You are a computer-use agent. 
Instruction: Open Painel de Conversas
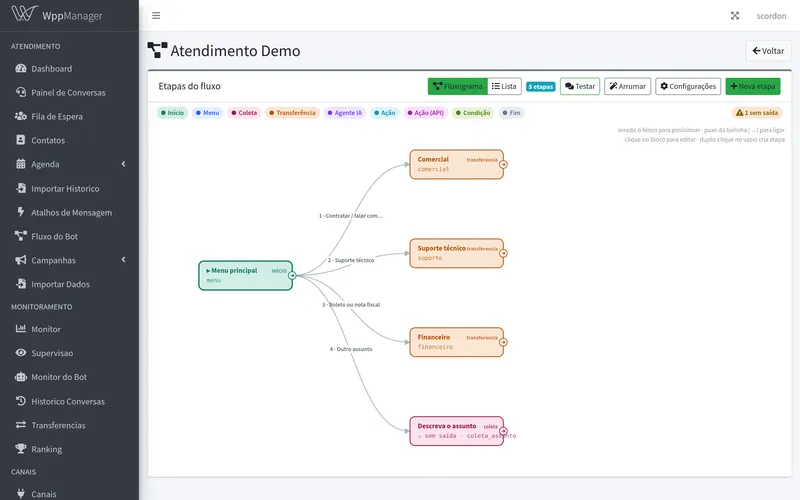tap(68, 92)
